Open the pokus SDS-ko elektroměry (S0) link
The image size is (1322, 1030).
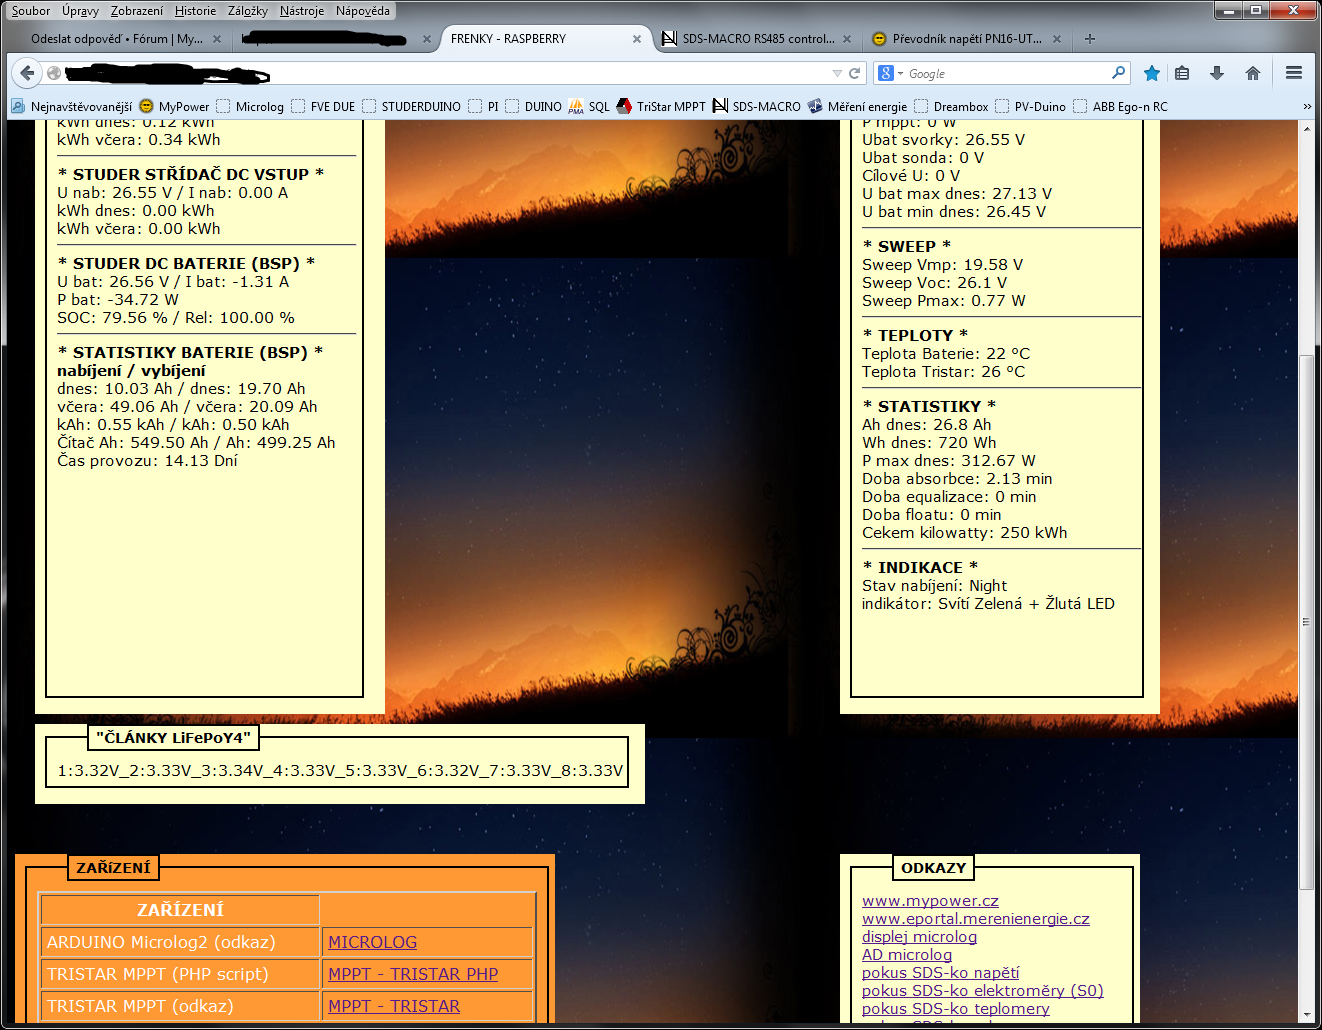point(983,991)
